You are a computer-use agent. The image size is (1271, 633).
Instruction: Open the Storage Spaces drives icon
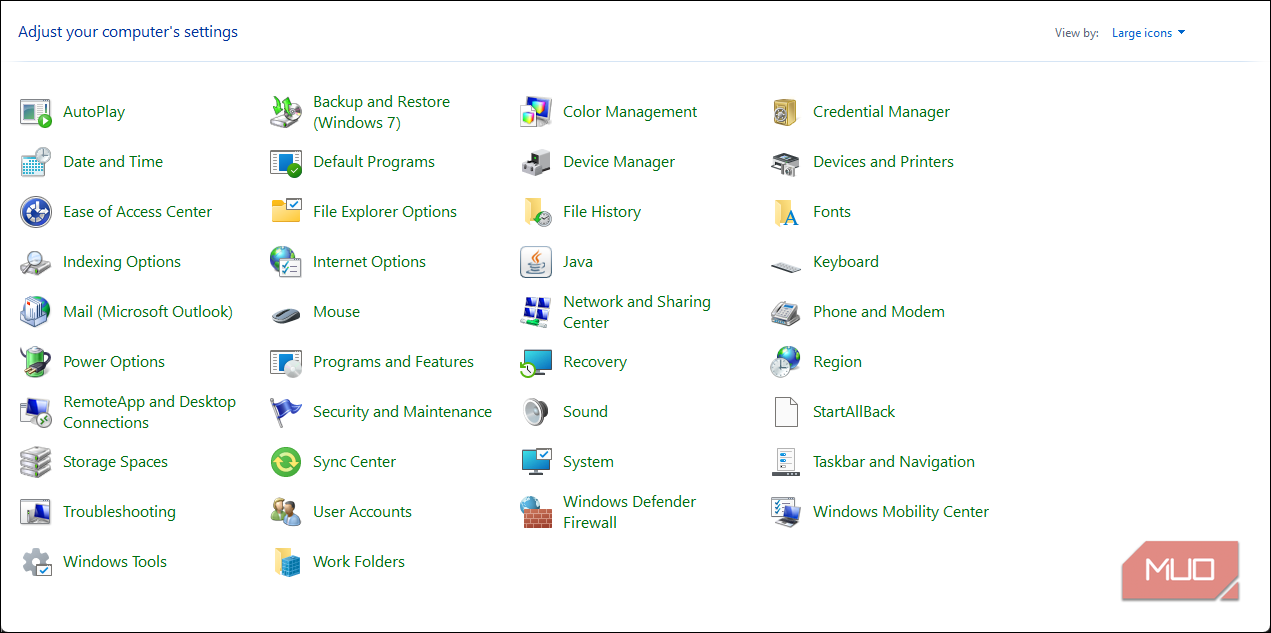point(36,462)
